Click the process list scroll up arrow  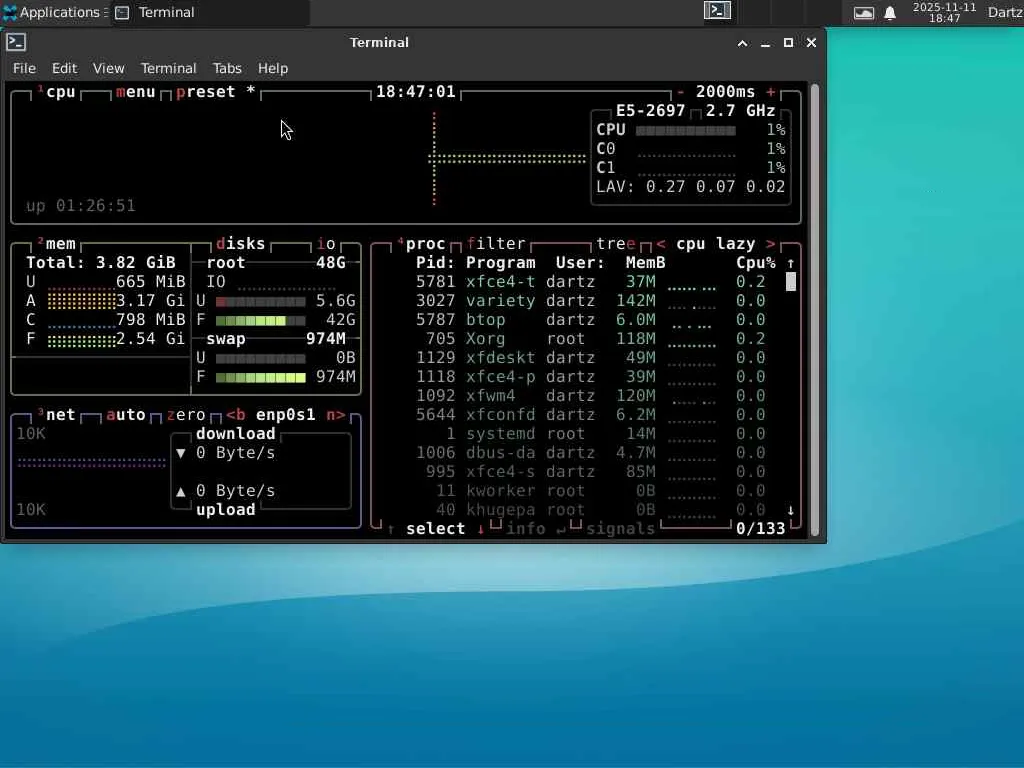[x=791, y=263]
